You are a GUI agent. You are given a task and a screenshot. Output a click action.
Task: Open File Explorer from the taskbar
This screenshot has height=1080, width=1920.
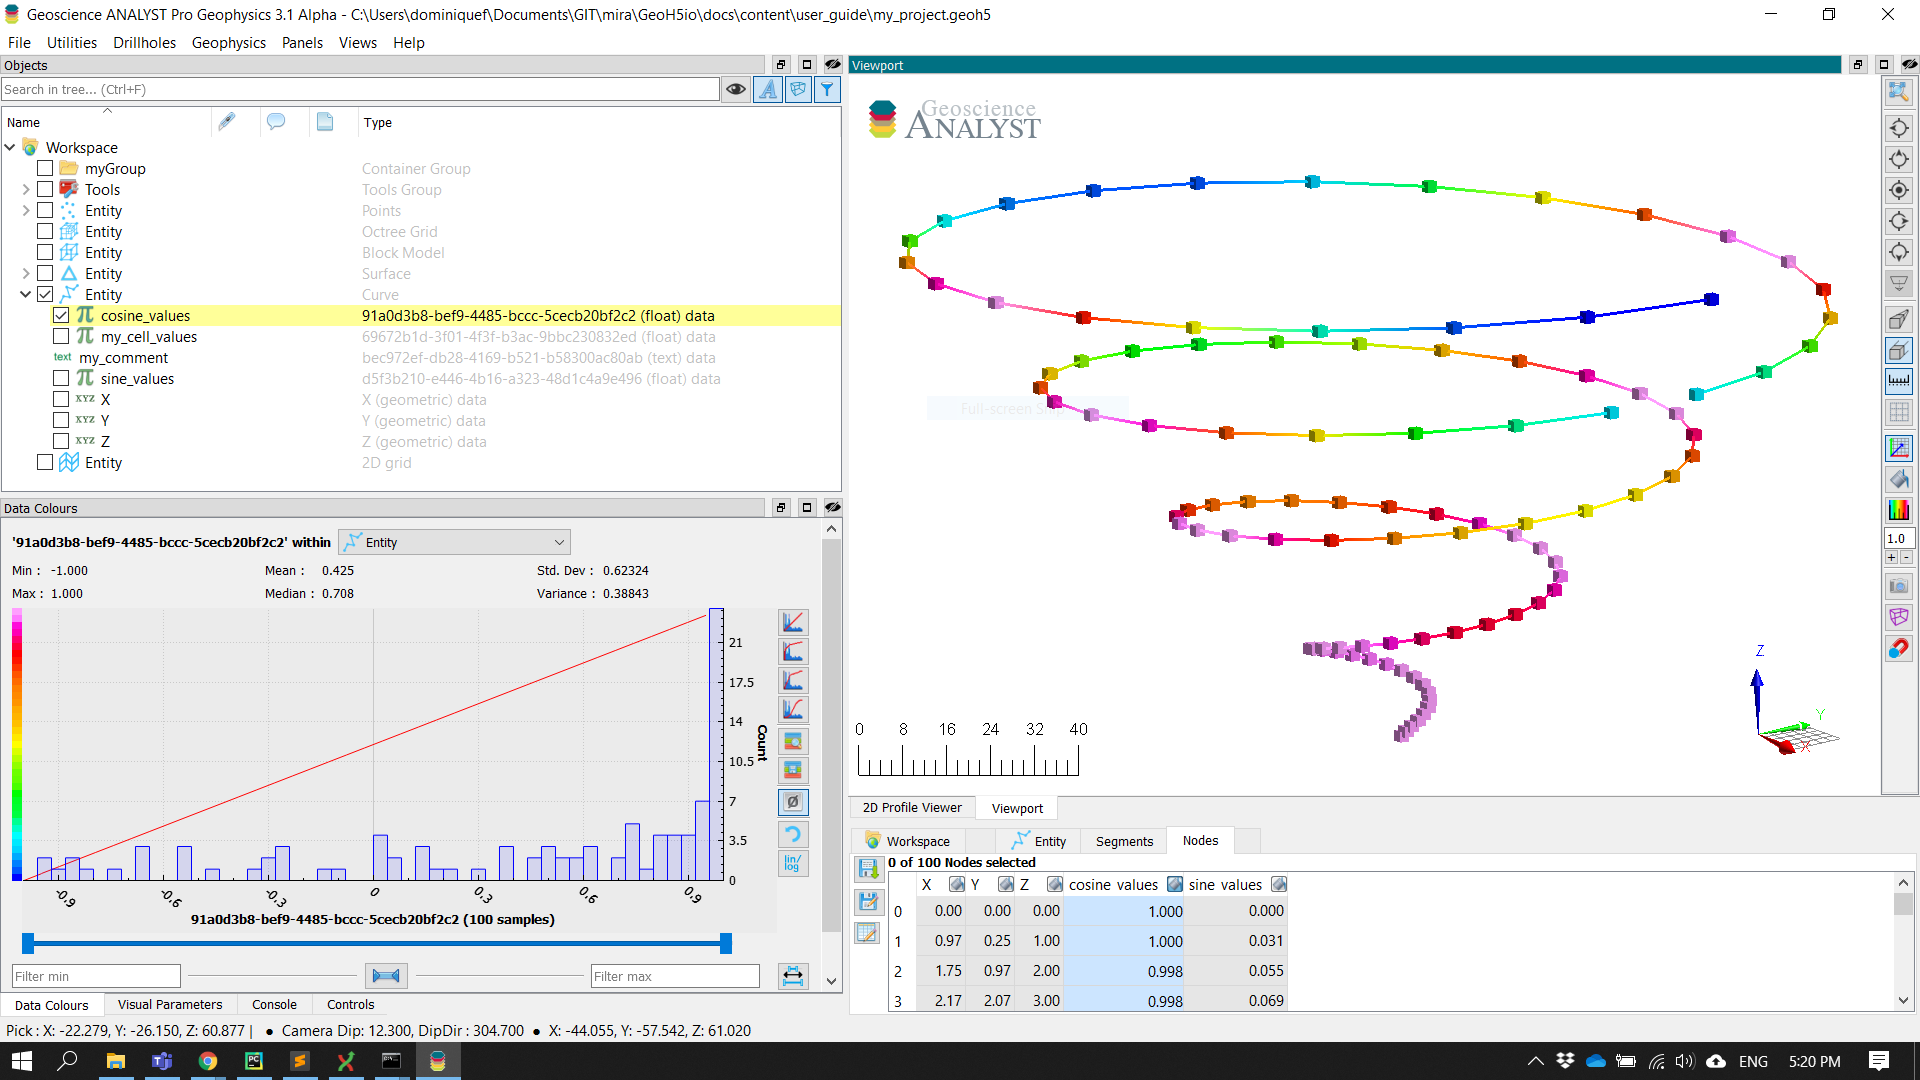pyautogui.click(x=116, y=1061)
